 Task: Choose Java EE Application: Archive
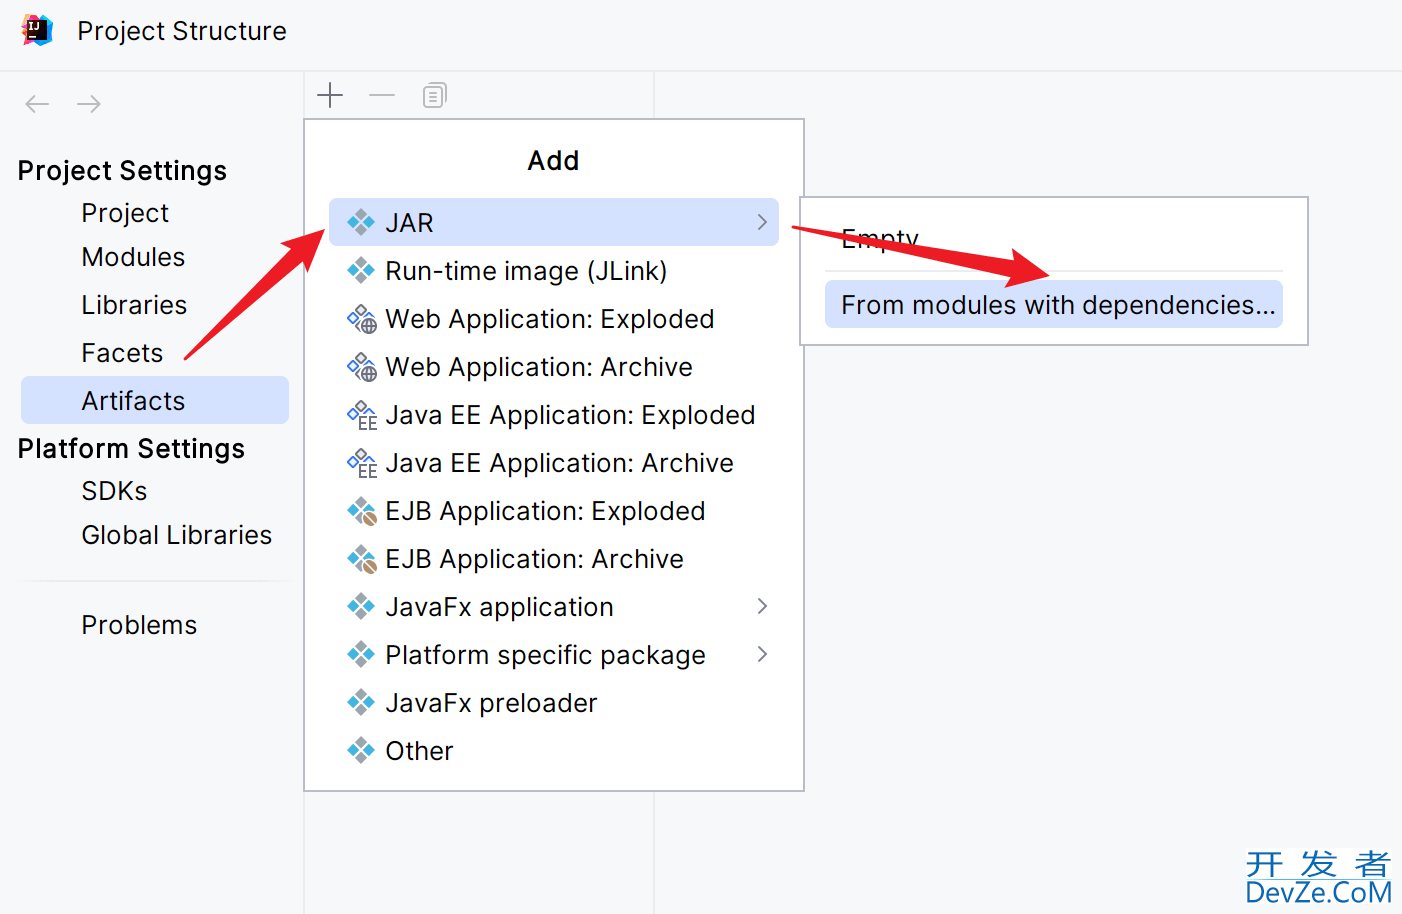(x=554, y=463)
